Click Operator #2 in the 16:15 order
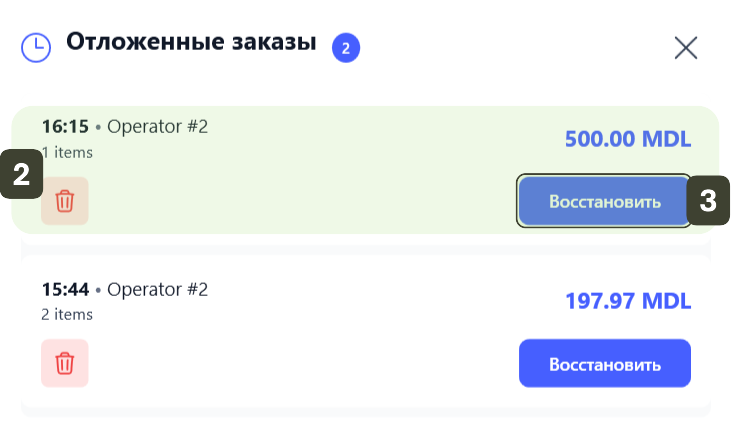The image size is (731, 441). tap(157, 127)
